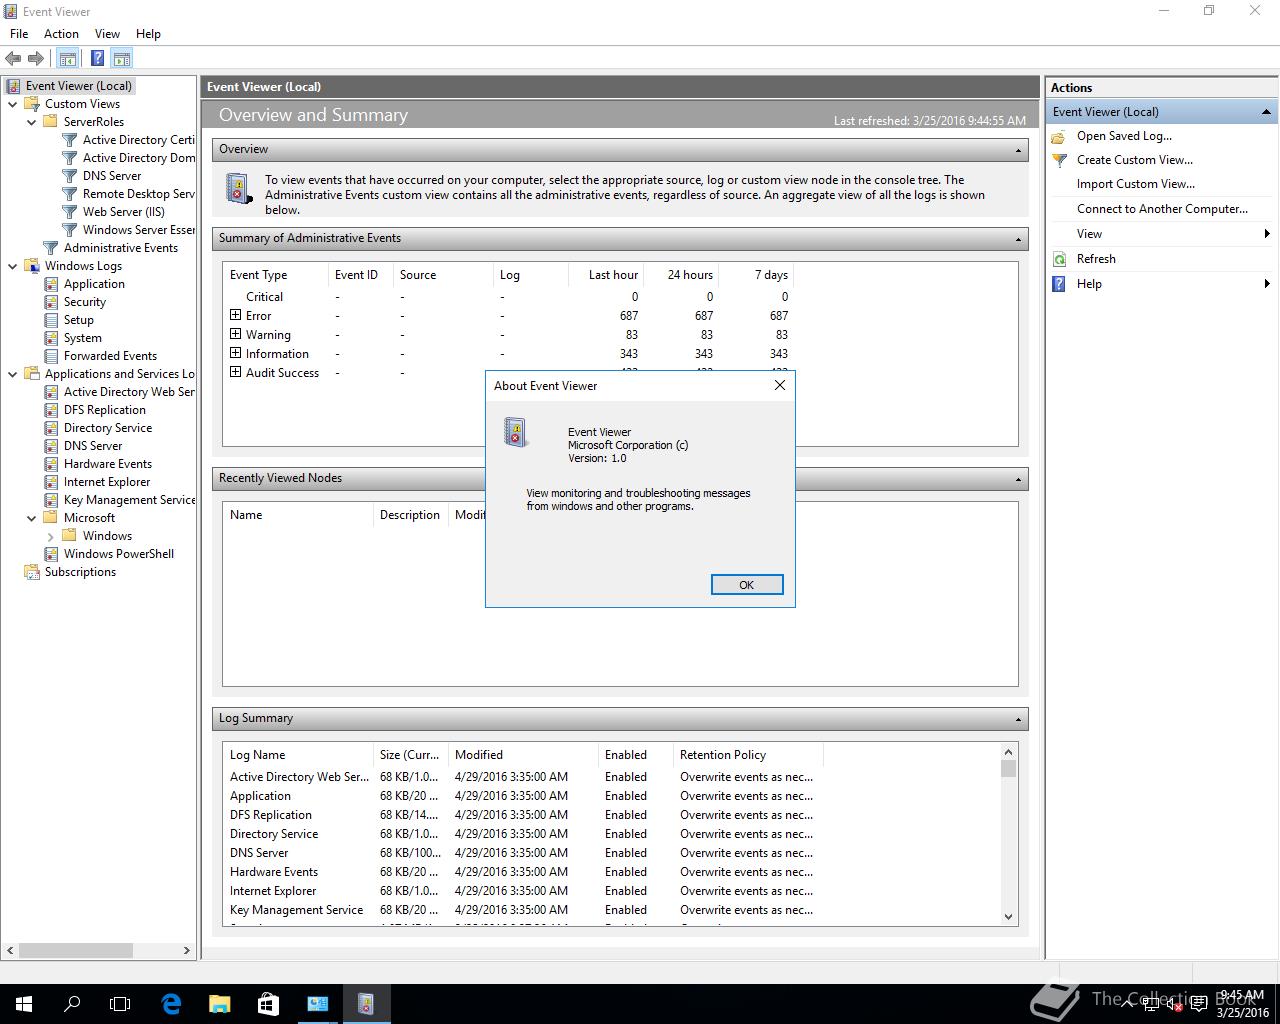Image resolution: width=1280 pixels, height=1024 pixels.
Task: Open the Action menu
Action: [x=61, y=33]
